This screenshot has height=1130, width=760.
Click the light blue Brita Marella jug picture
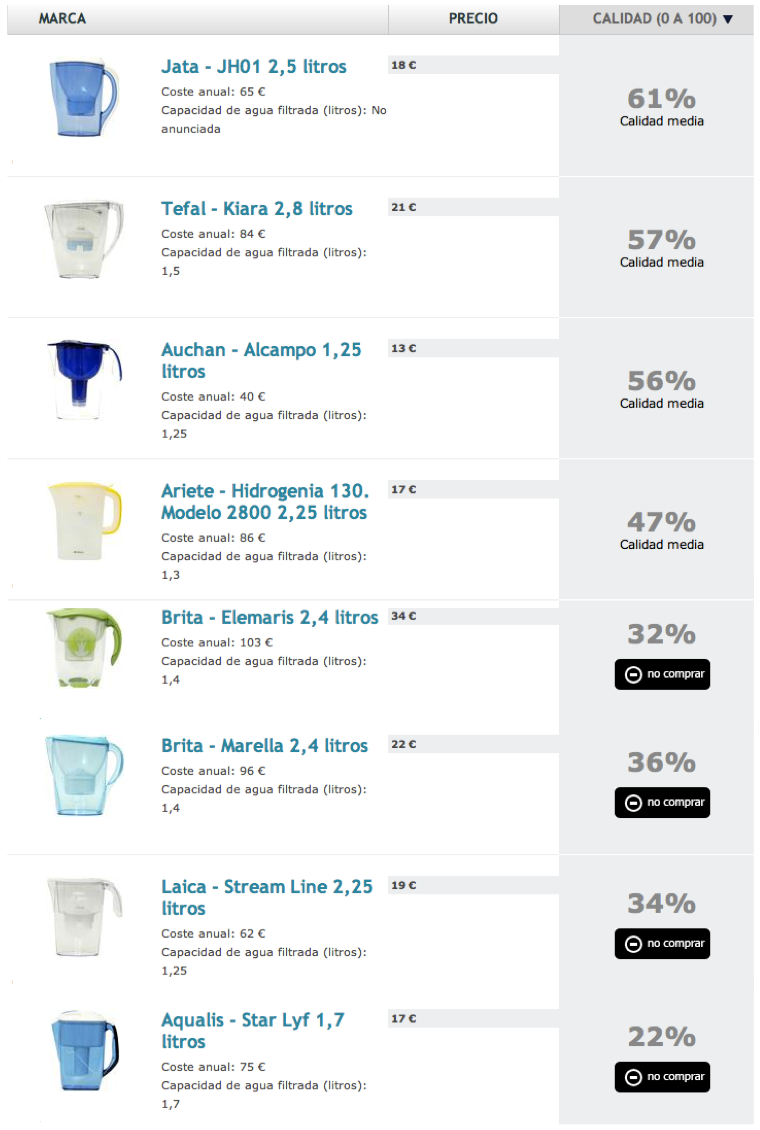tap(84, 775)
